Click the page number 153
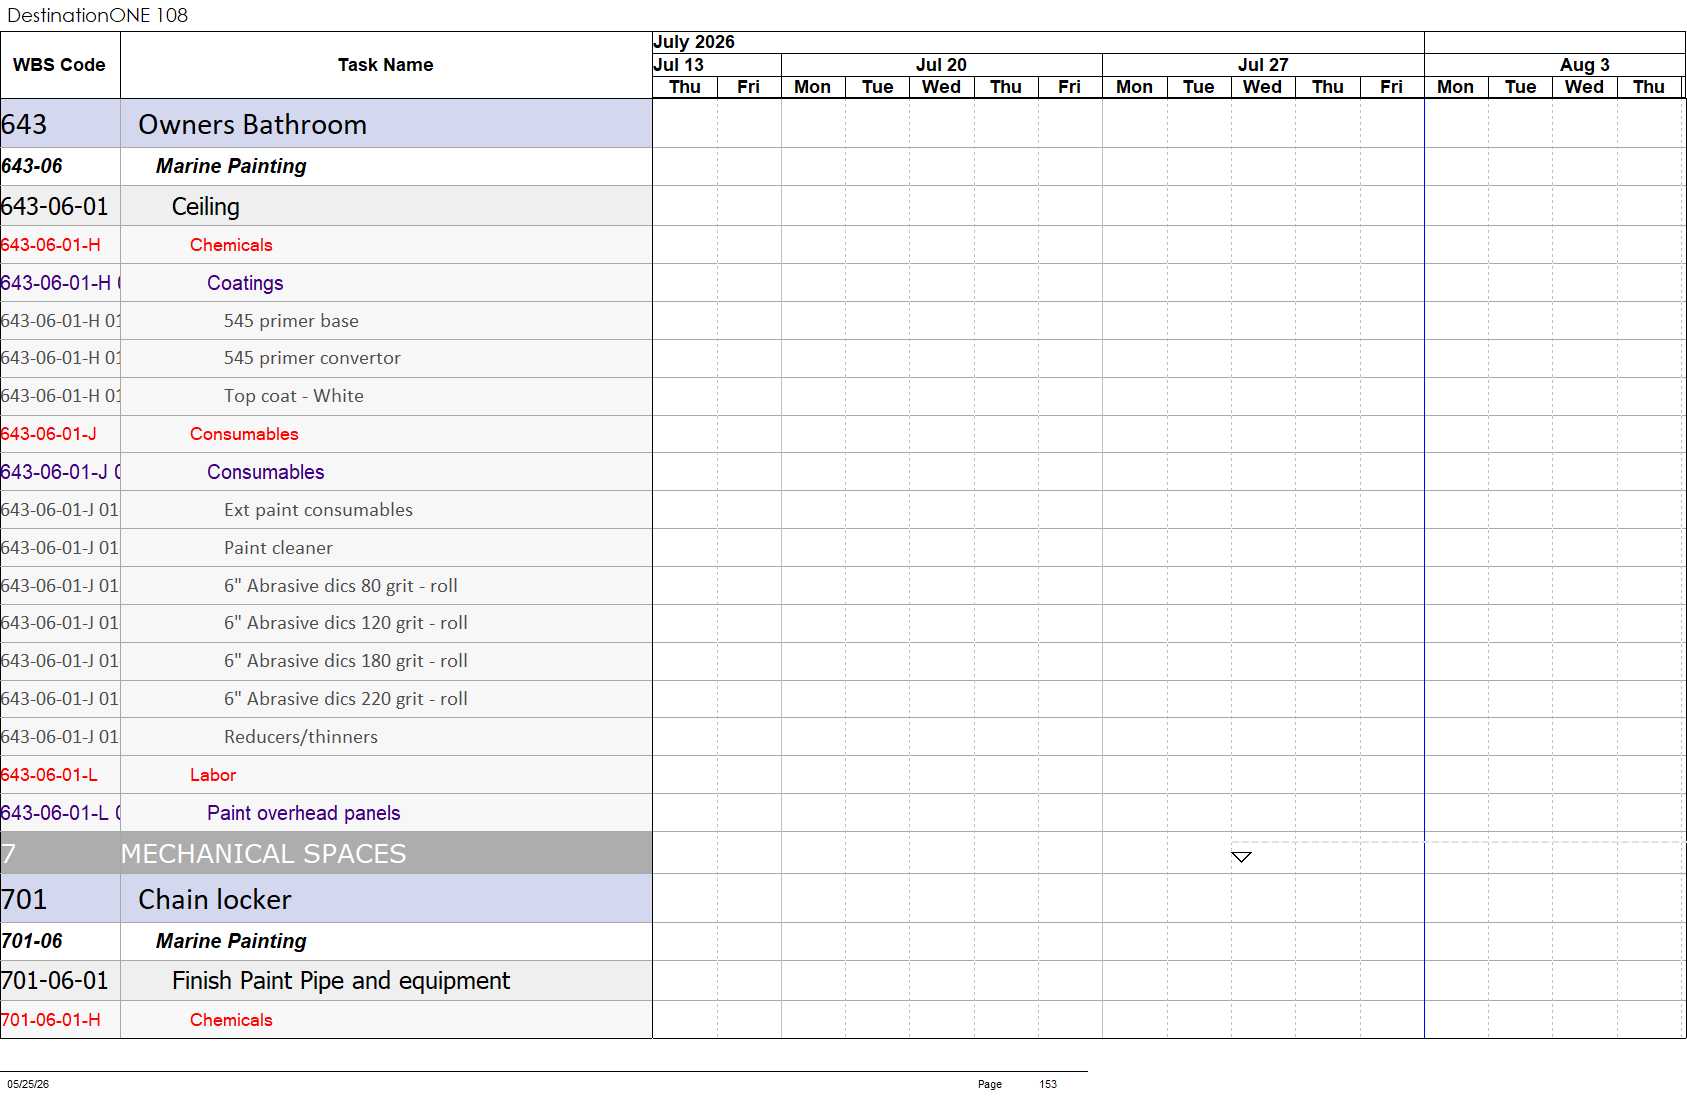The image size is (1687, 1097). click(x=1048, y=1084)
